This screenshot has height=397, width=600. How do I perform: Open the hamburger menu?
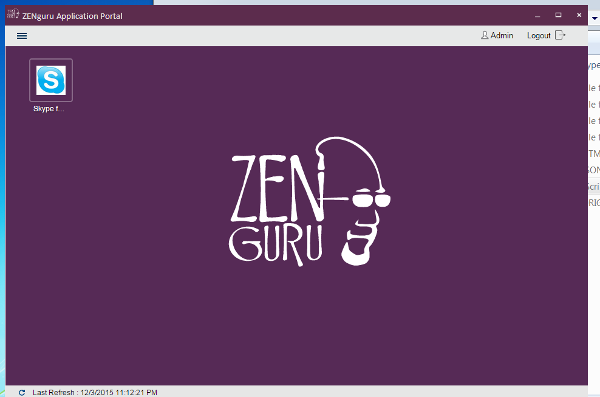coord(22,36)
